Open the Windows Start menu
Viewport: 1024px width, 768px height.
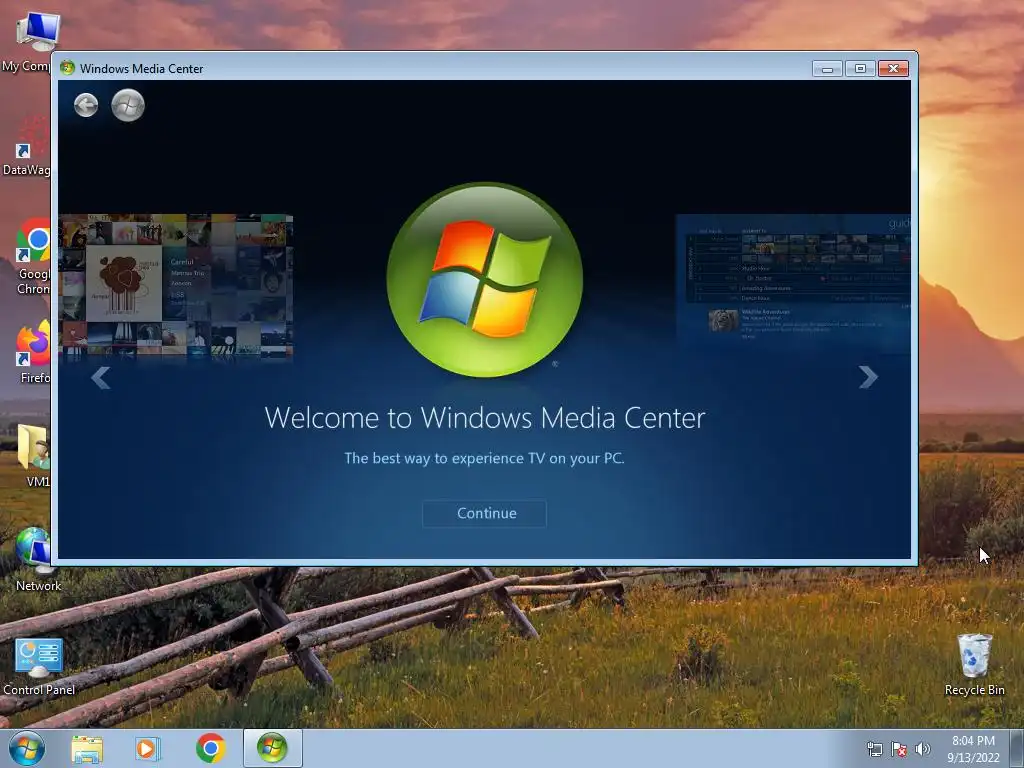[x=27, y=748]
